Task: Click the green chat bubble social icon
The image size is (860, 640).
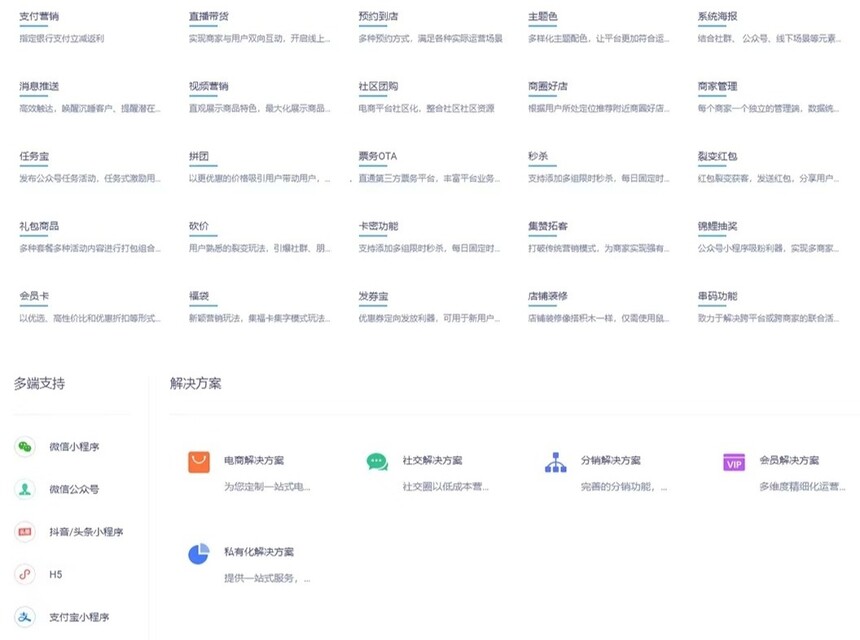Action: click(x=377, y=461)
